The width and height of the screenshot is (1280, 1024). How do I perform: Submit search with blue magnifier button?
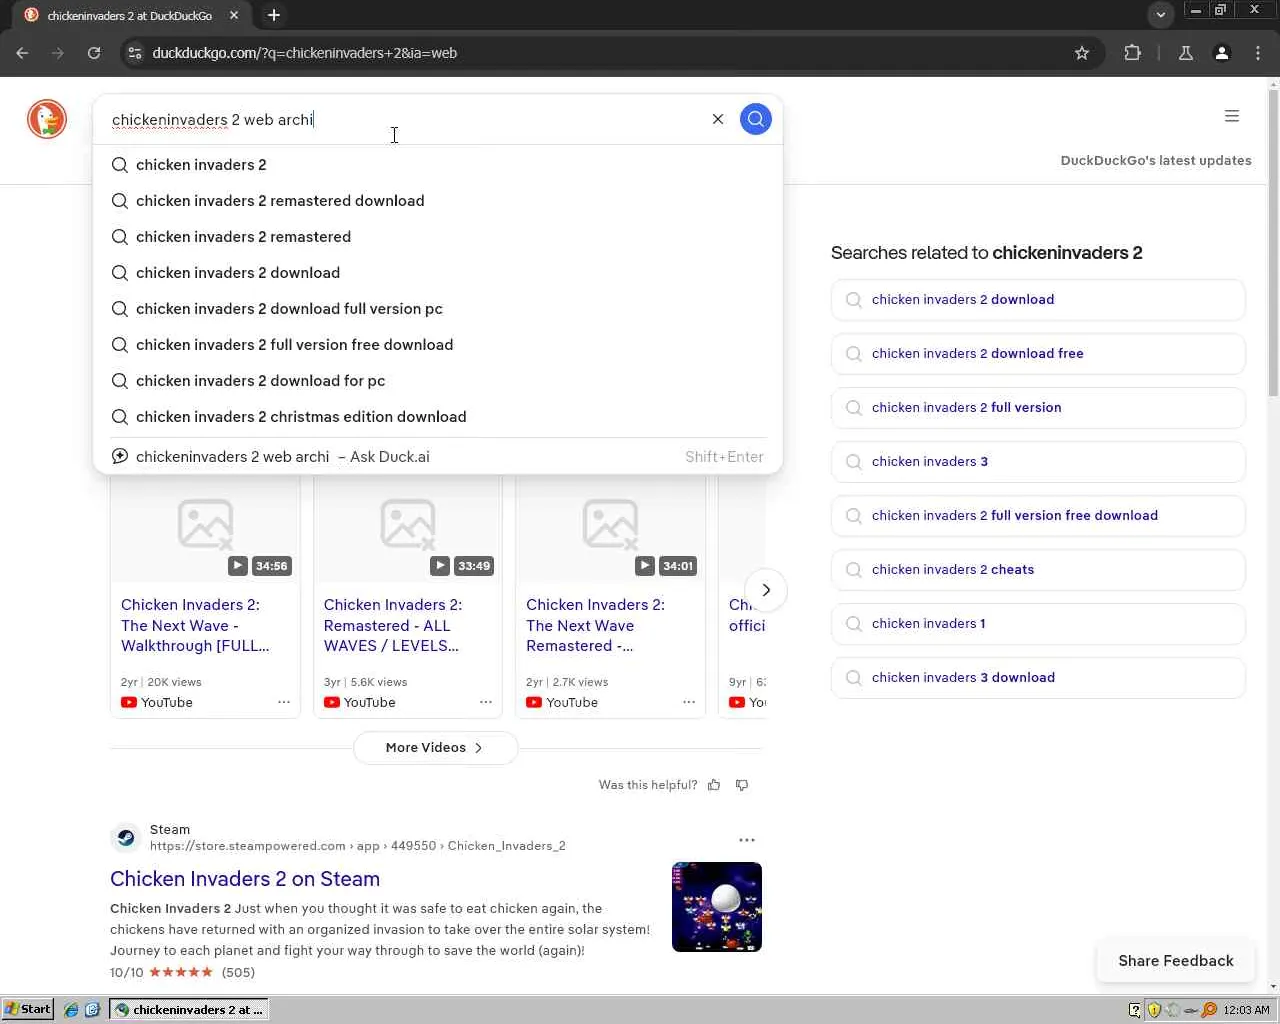point(756,119)
